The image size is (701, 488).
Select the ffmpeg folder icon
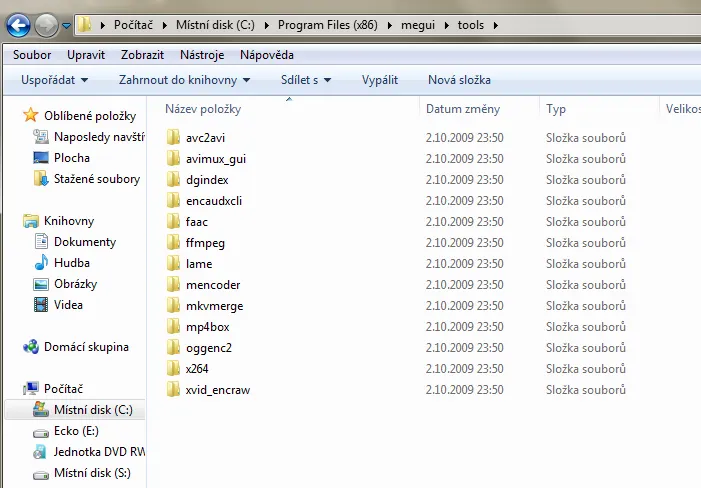pyautogui.click(x=174, y=243)
